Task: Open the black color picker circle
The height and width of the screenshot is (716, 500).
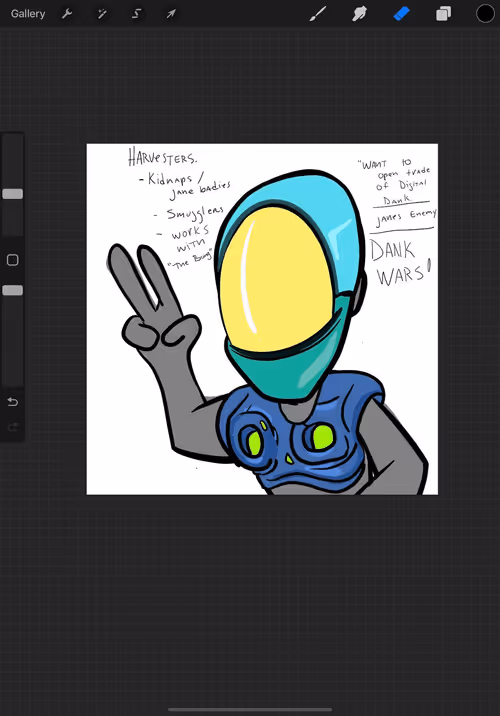Action: [485, 14]
